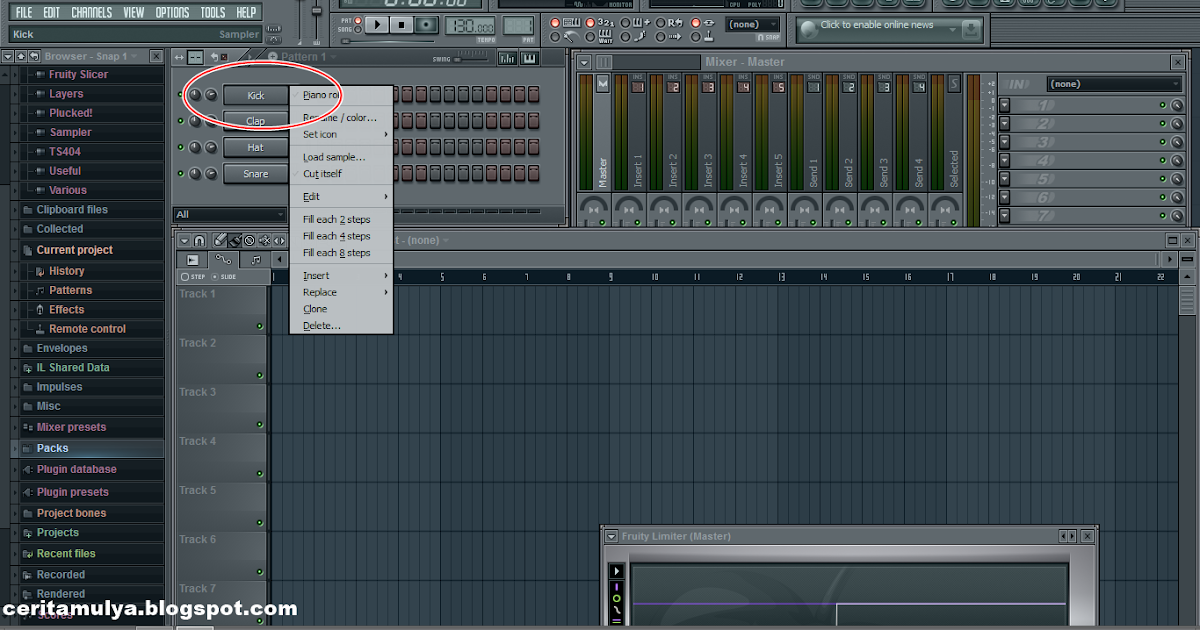This screenshot has width=1200, height=630.
Task: Click the loop recording R icon
Action: (673, 22)
